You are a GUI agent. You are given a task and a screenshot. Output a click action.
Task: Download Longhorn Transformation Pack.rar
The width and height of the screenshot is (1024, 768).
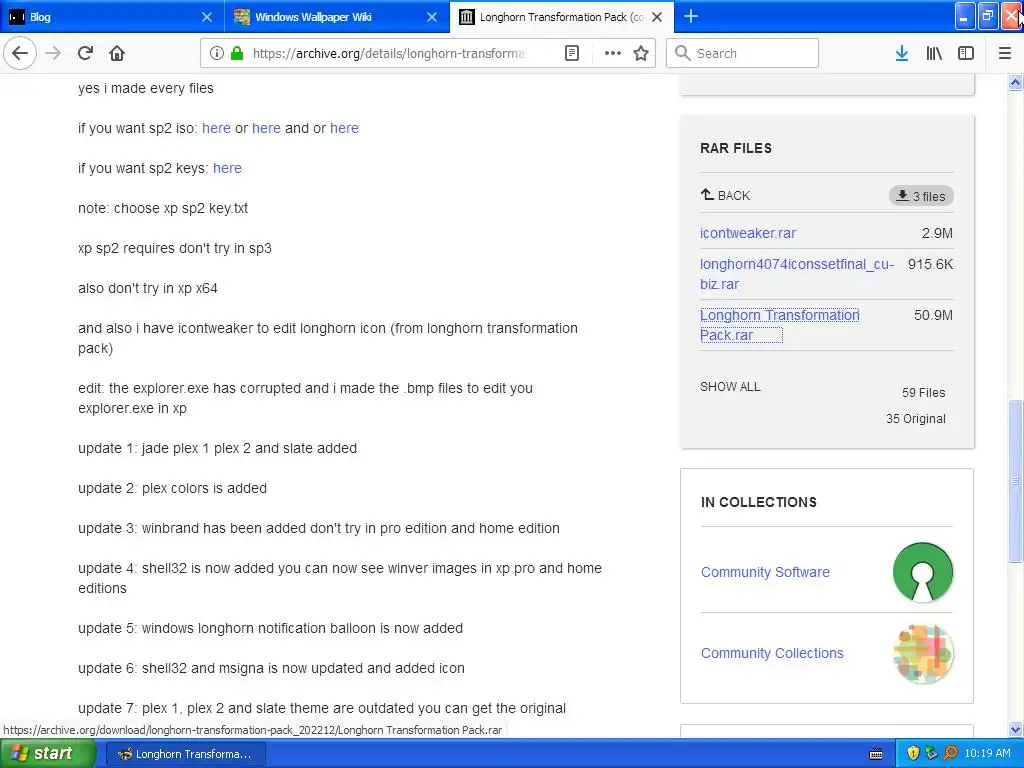click(779, 325)
